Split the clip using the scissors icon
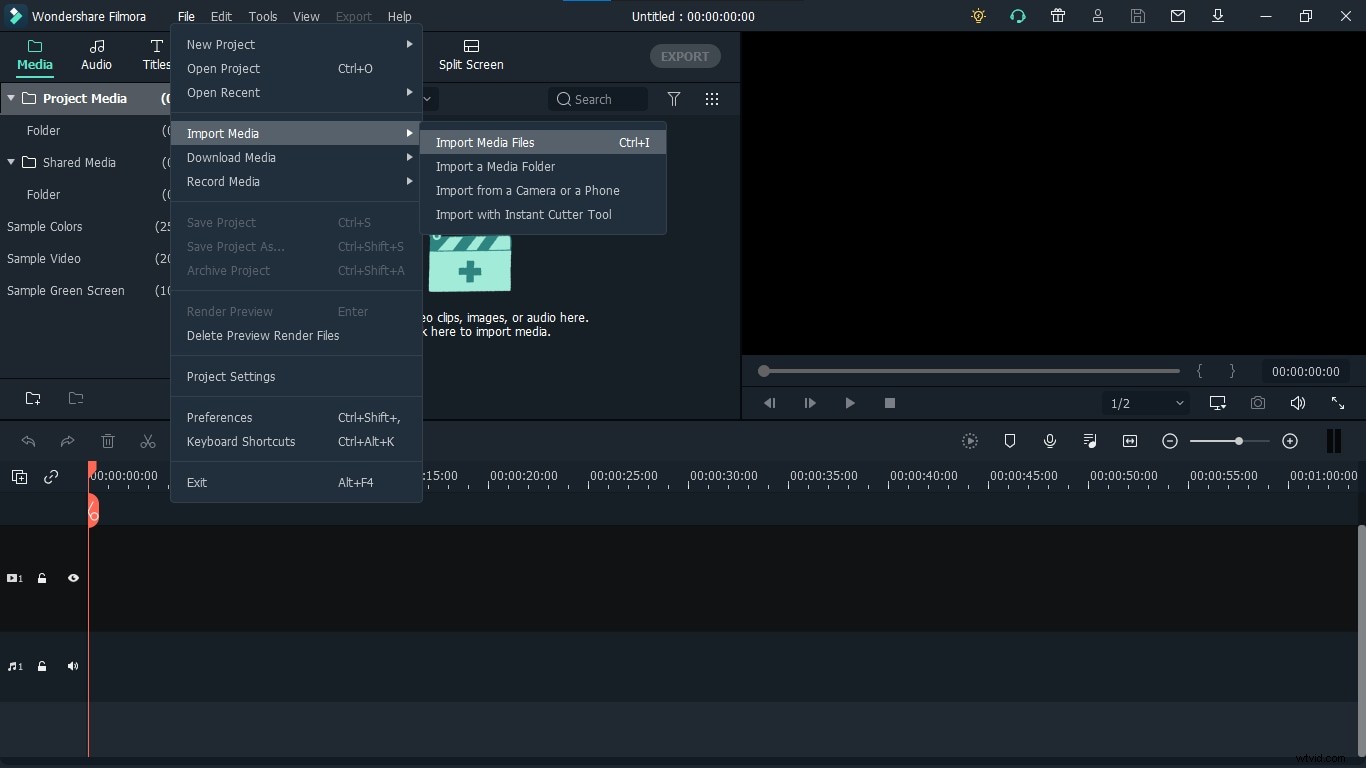The image size is (1366, 768). [x=147, y=441]
